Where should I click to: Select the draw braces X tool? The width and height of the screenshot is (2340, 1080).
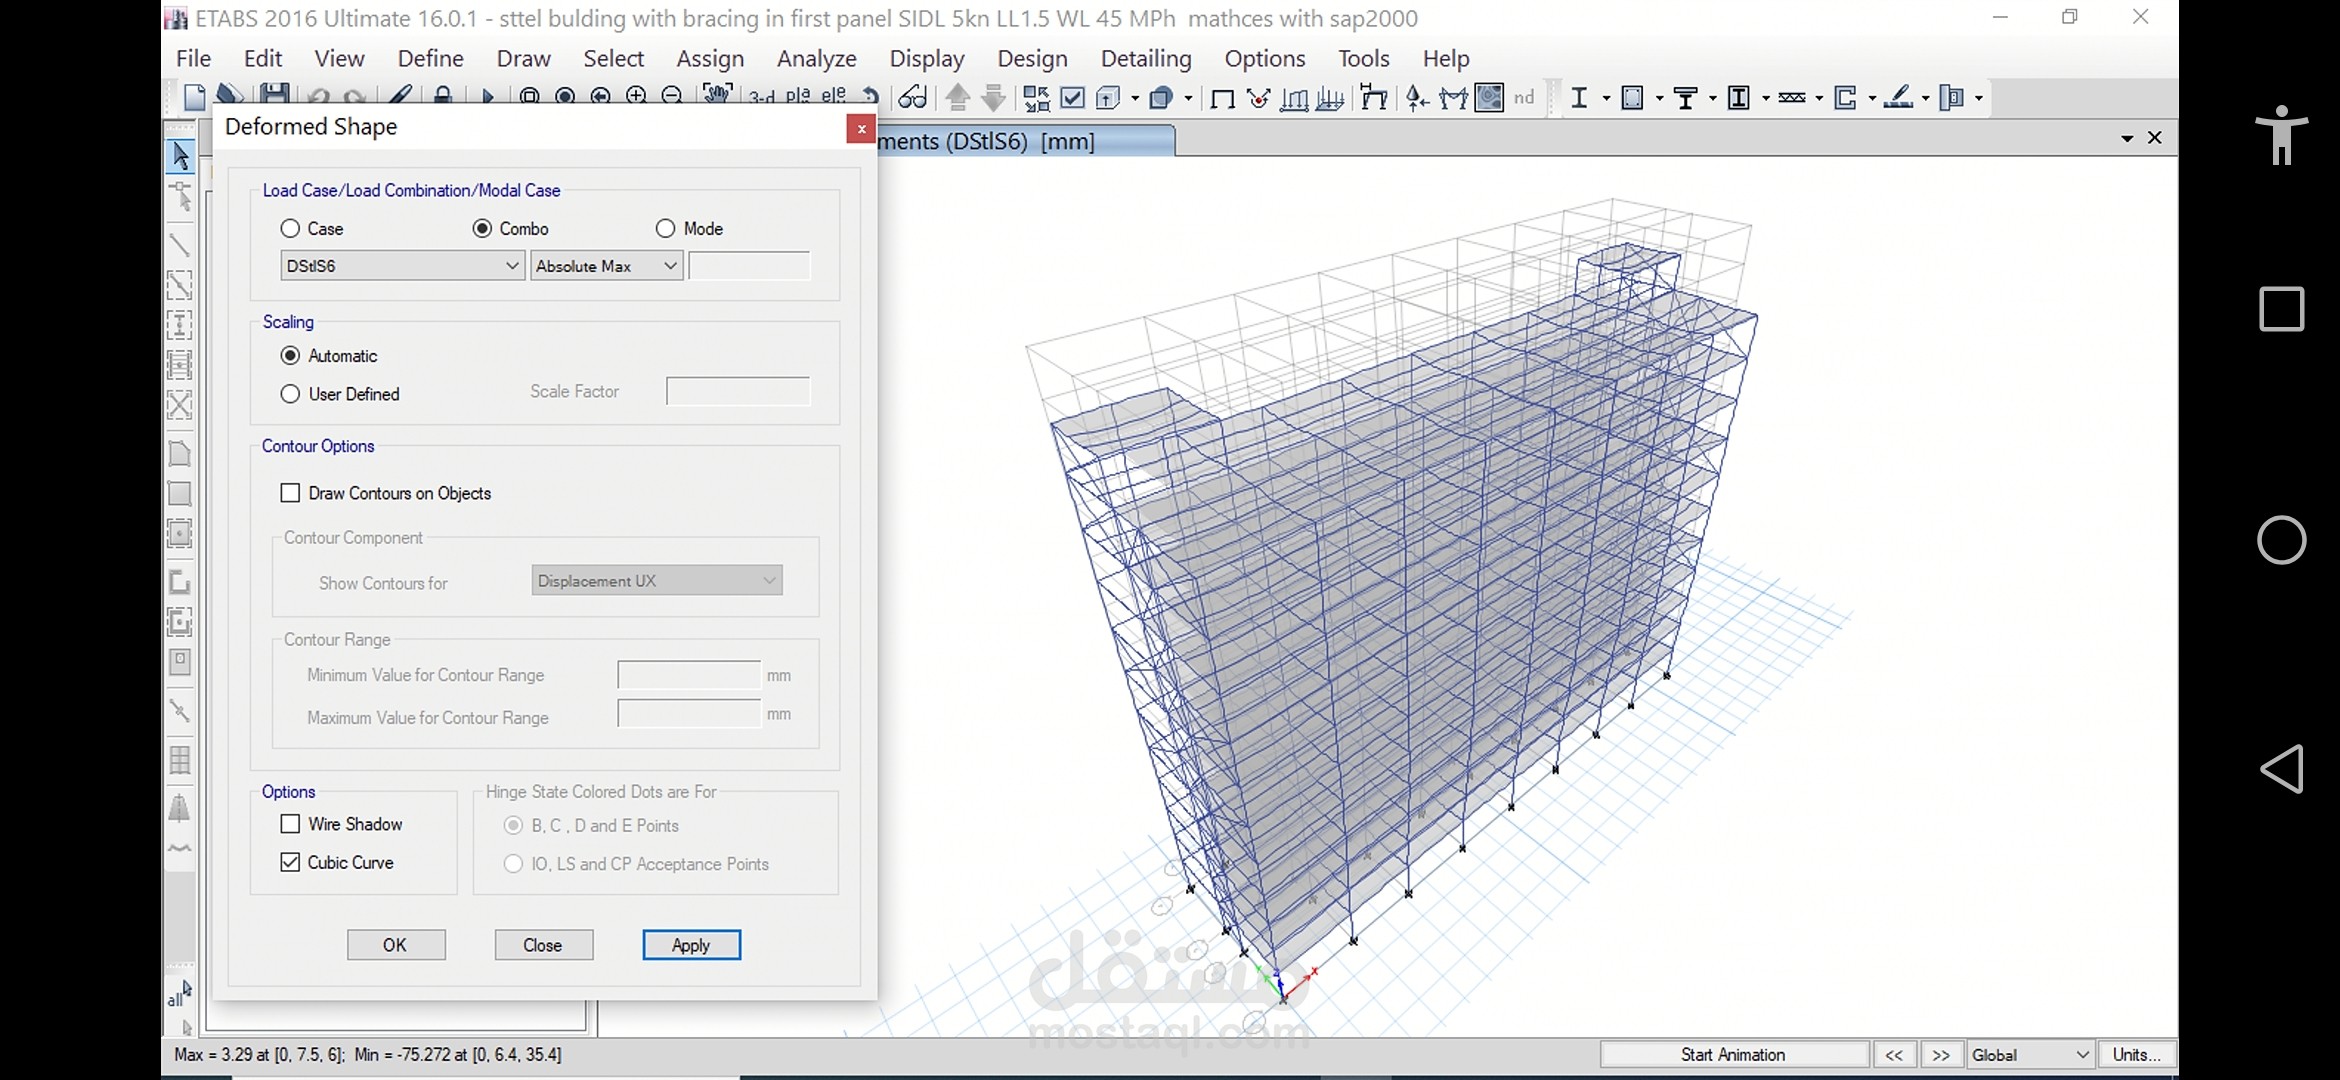point(180,405)
